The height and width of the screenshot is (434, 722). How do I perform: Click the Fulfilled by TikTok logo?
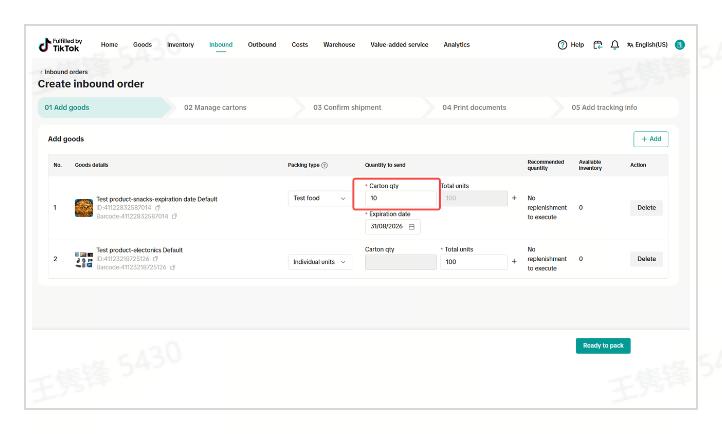tap(60, 45)
